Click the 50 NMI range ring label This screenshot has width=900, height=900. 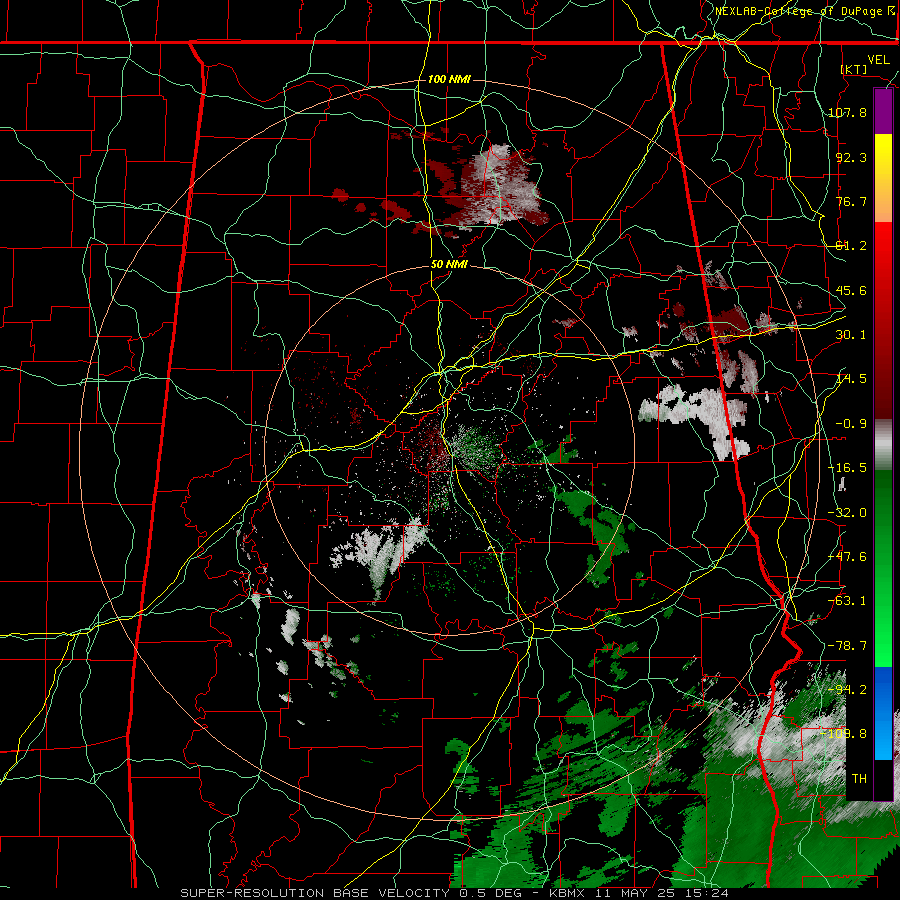coord(449,265)
